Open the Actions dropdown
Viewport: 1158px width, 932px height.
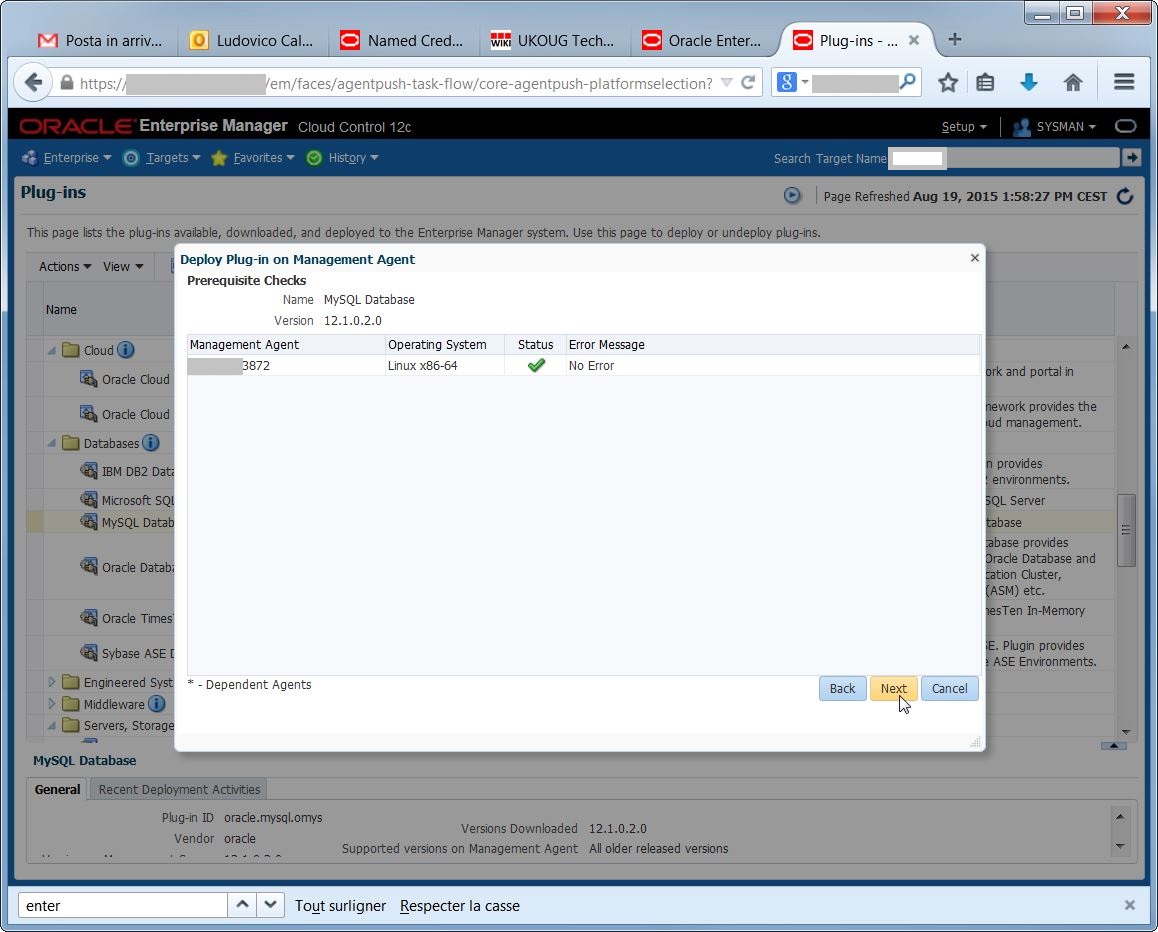pyautogui.click(x=65, y=267)
